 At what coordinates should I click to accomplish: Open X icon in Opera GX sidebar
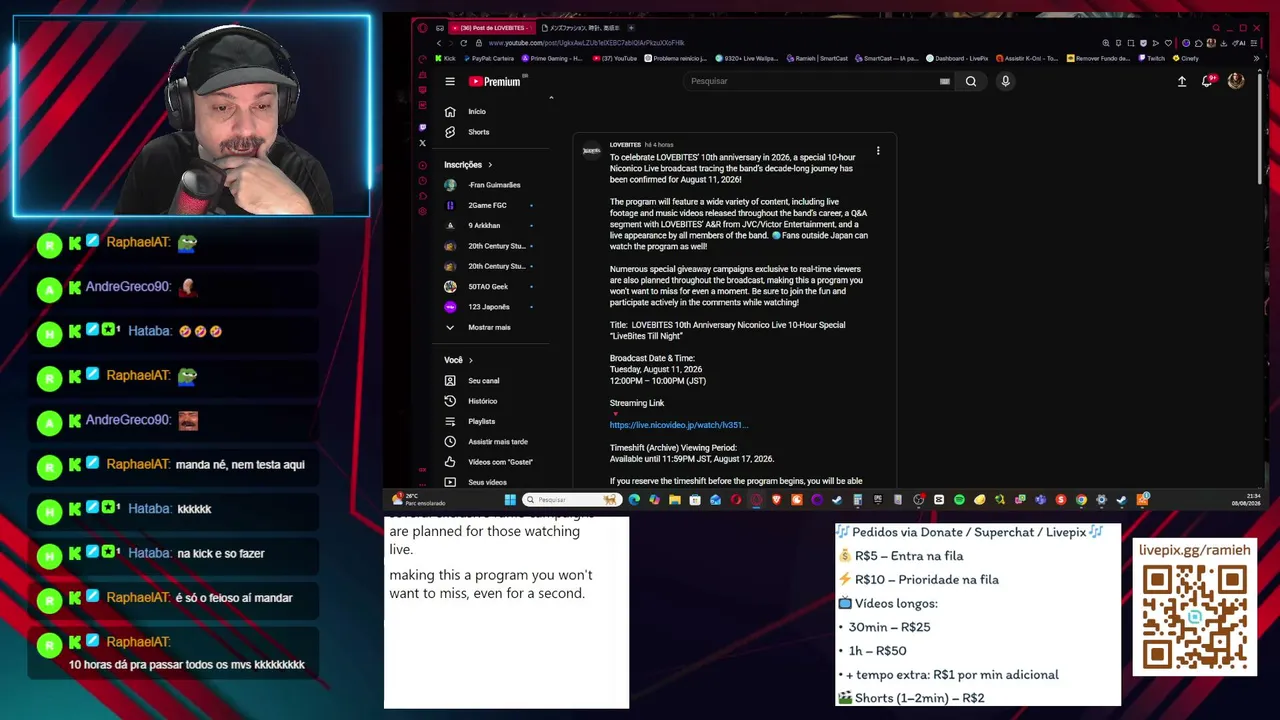422,143
